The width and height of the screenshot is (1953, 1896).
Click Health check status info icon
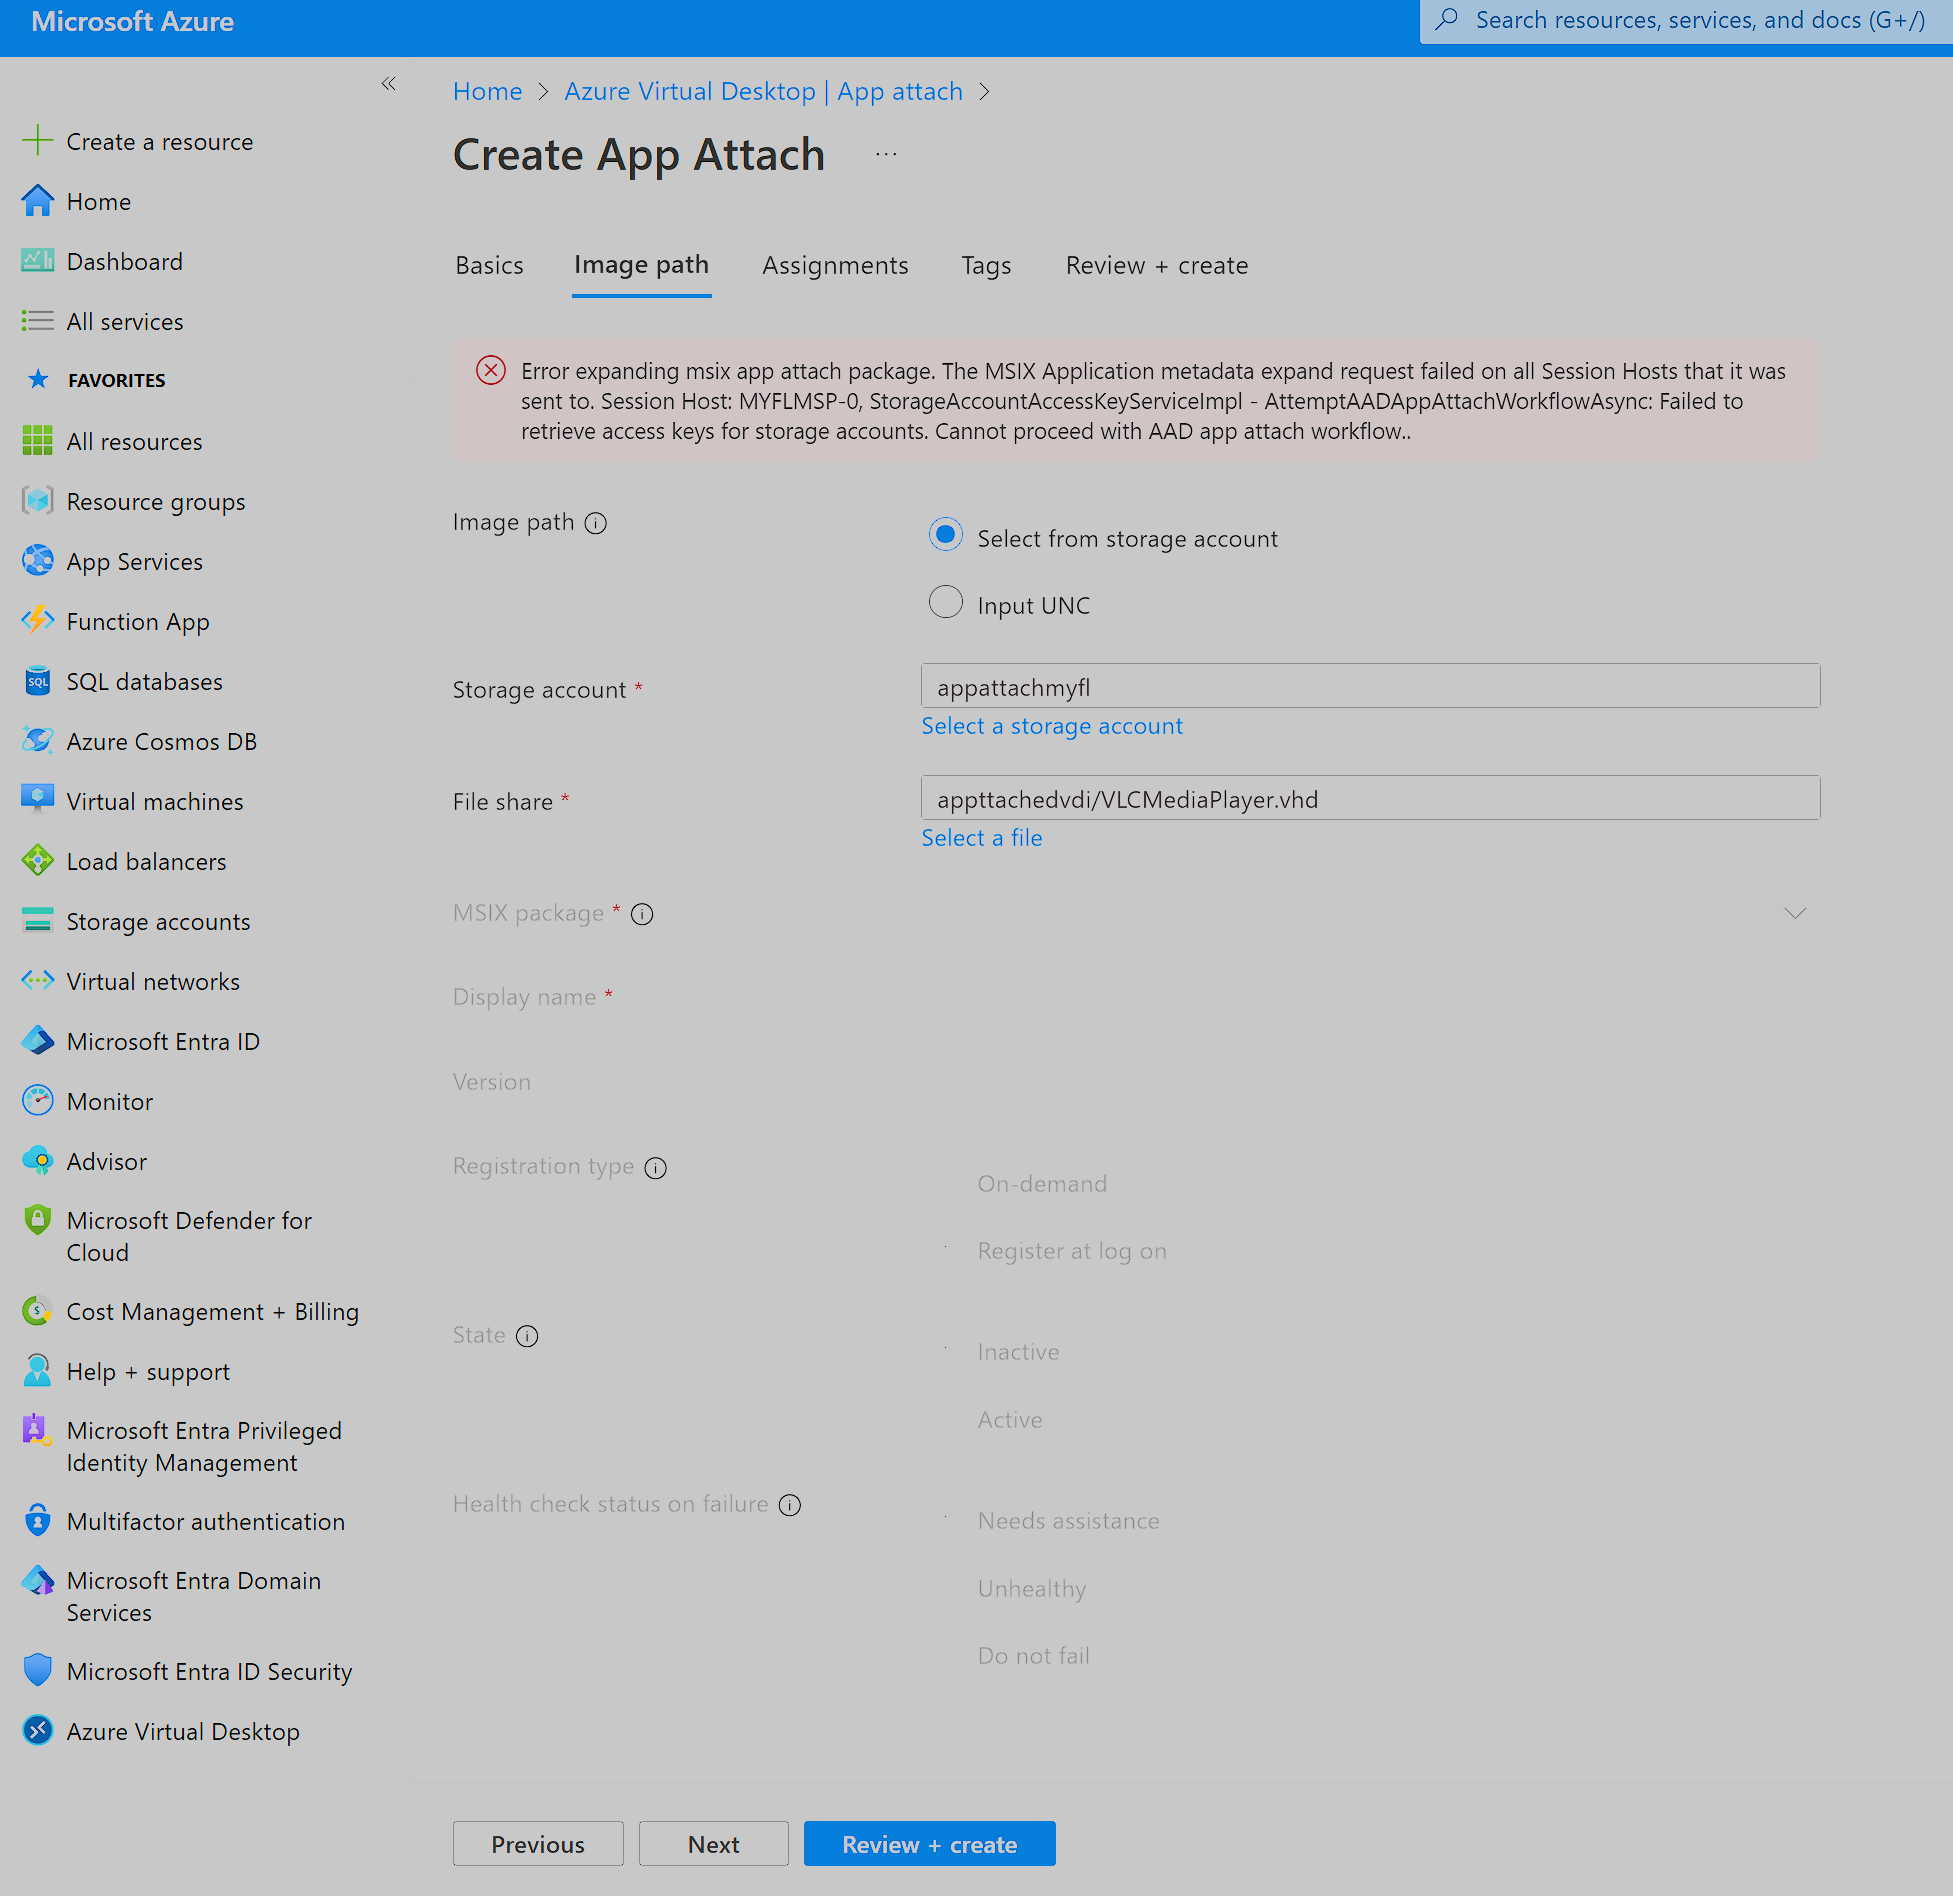point(790,1505)
